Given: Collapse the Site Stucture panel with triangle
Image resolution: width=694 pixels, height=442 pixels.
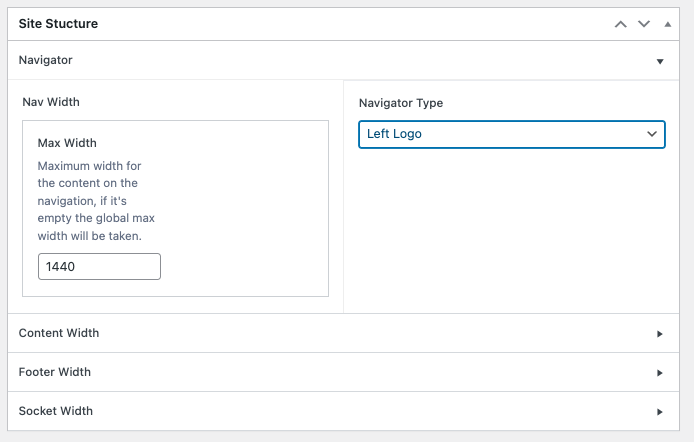Looking at the screenshot, I should (667, 23).
